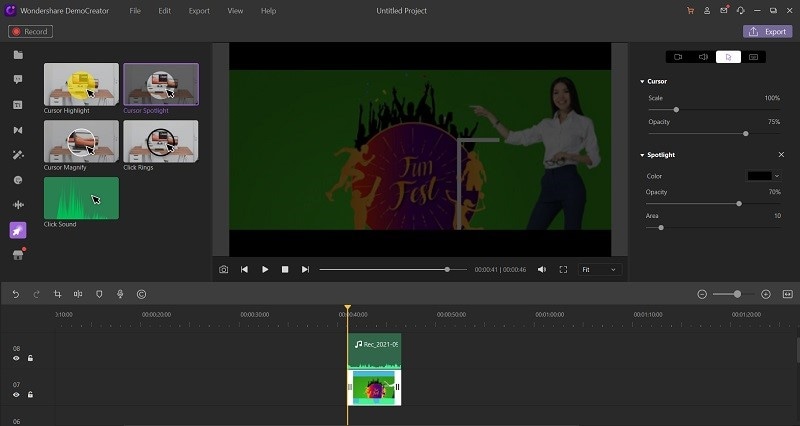The height and width of the screenshot is (426, 800).
Task: Collapse the Cursor section
Action: click(x=641, y=81)
